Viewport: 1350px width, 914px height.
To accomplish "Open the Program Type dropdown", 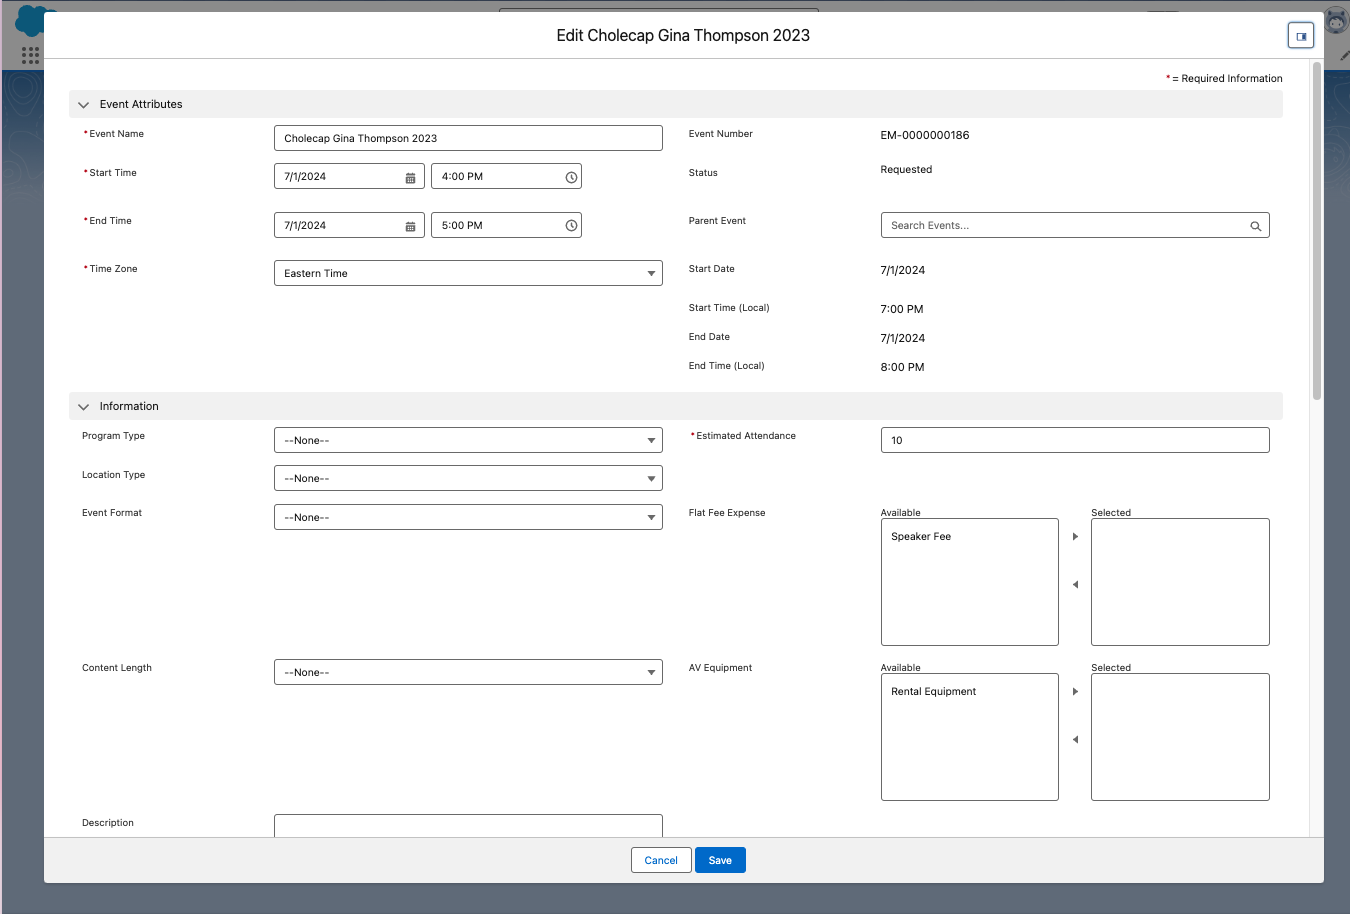I will click(467, 440).
